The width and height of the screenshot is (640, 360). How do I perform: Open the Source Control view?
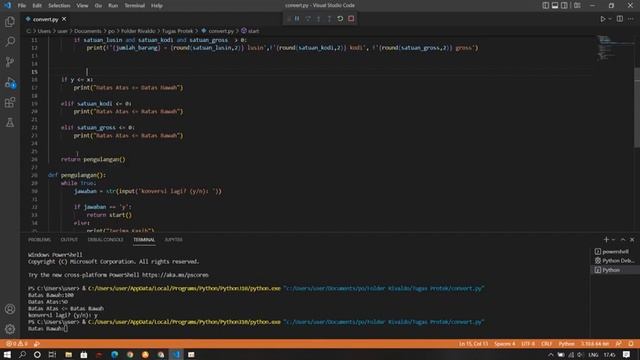click(x=10, y=62)
